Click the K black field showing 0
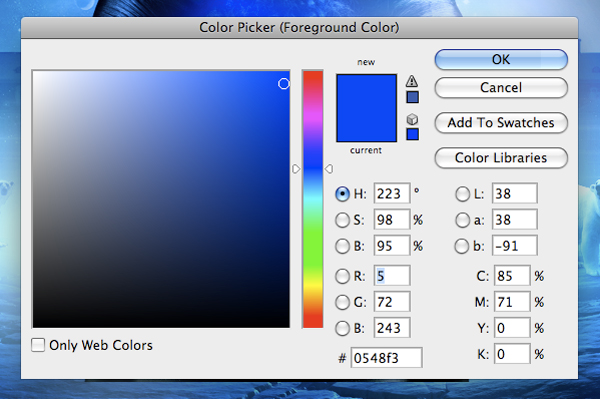Screen dimensions: 600x399 pyautogui.click(x=512, y=354)
